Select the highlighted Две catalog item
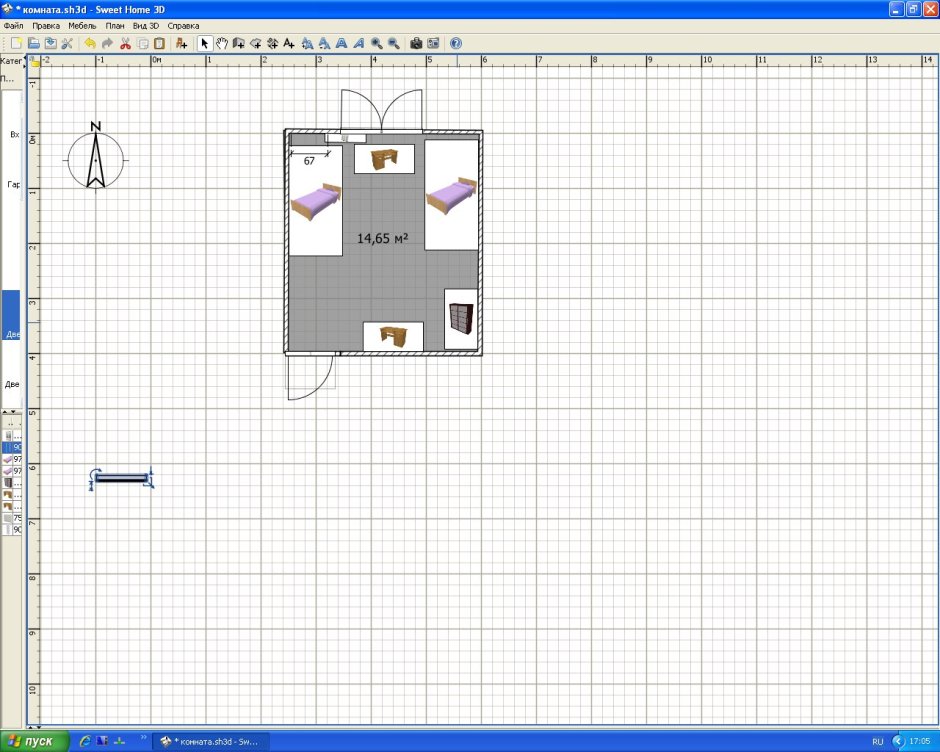 (x=11, y=315)
